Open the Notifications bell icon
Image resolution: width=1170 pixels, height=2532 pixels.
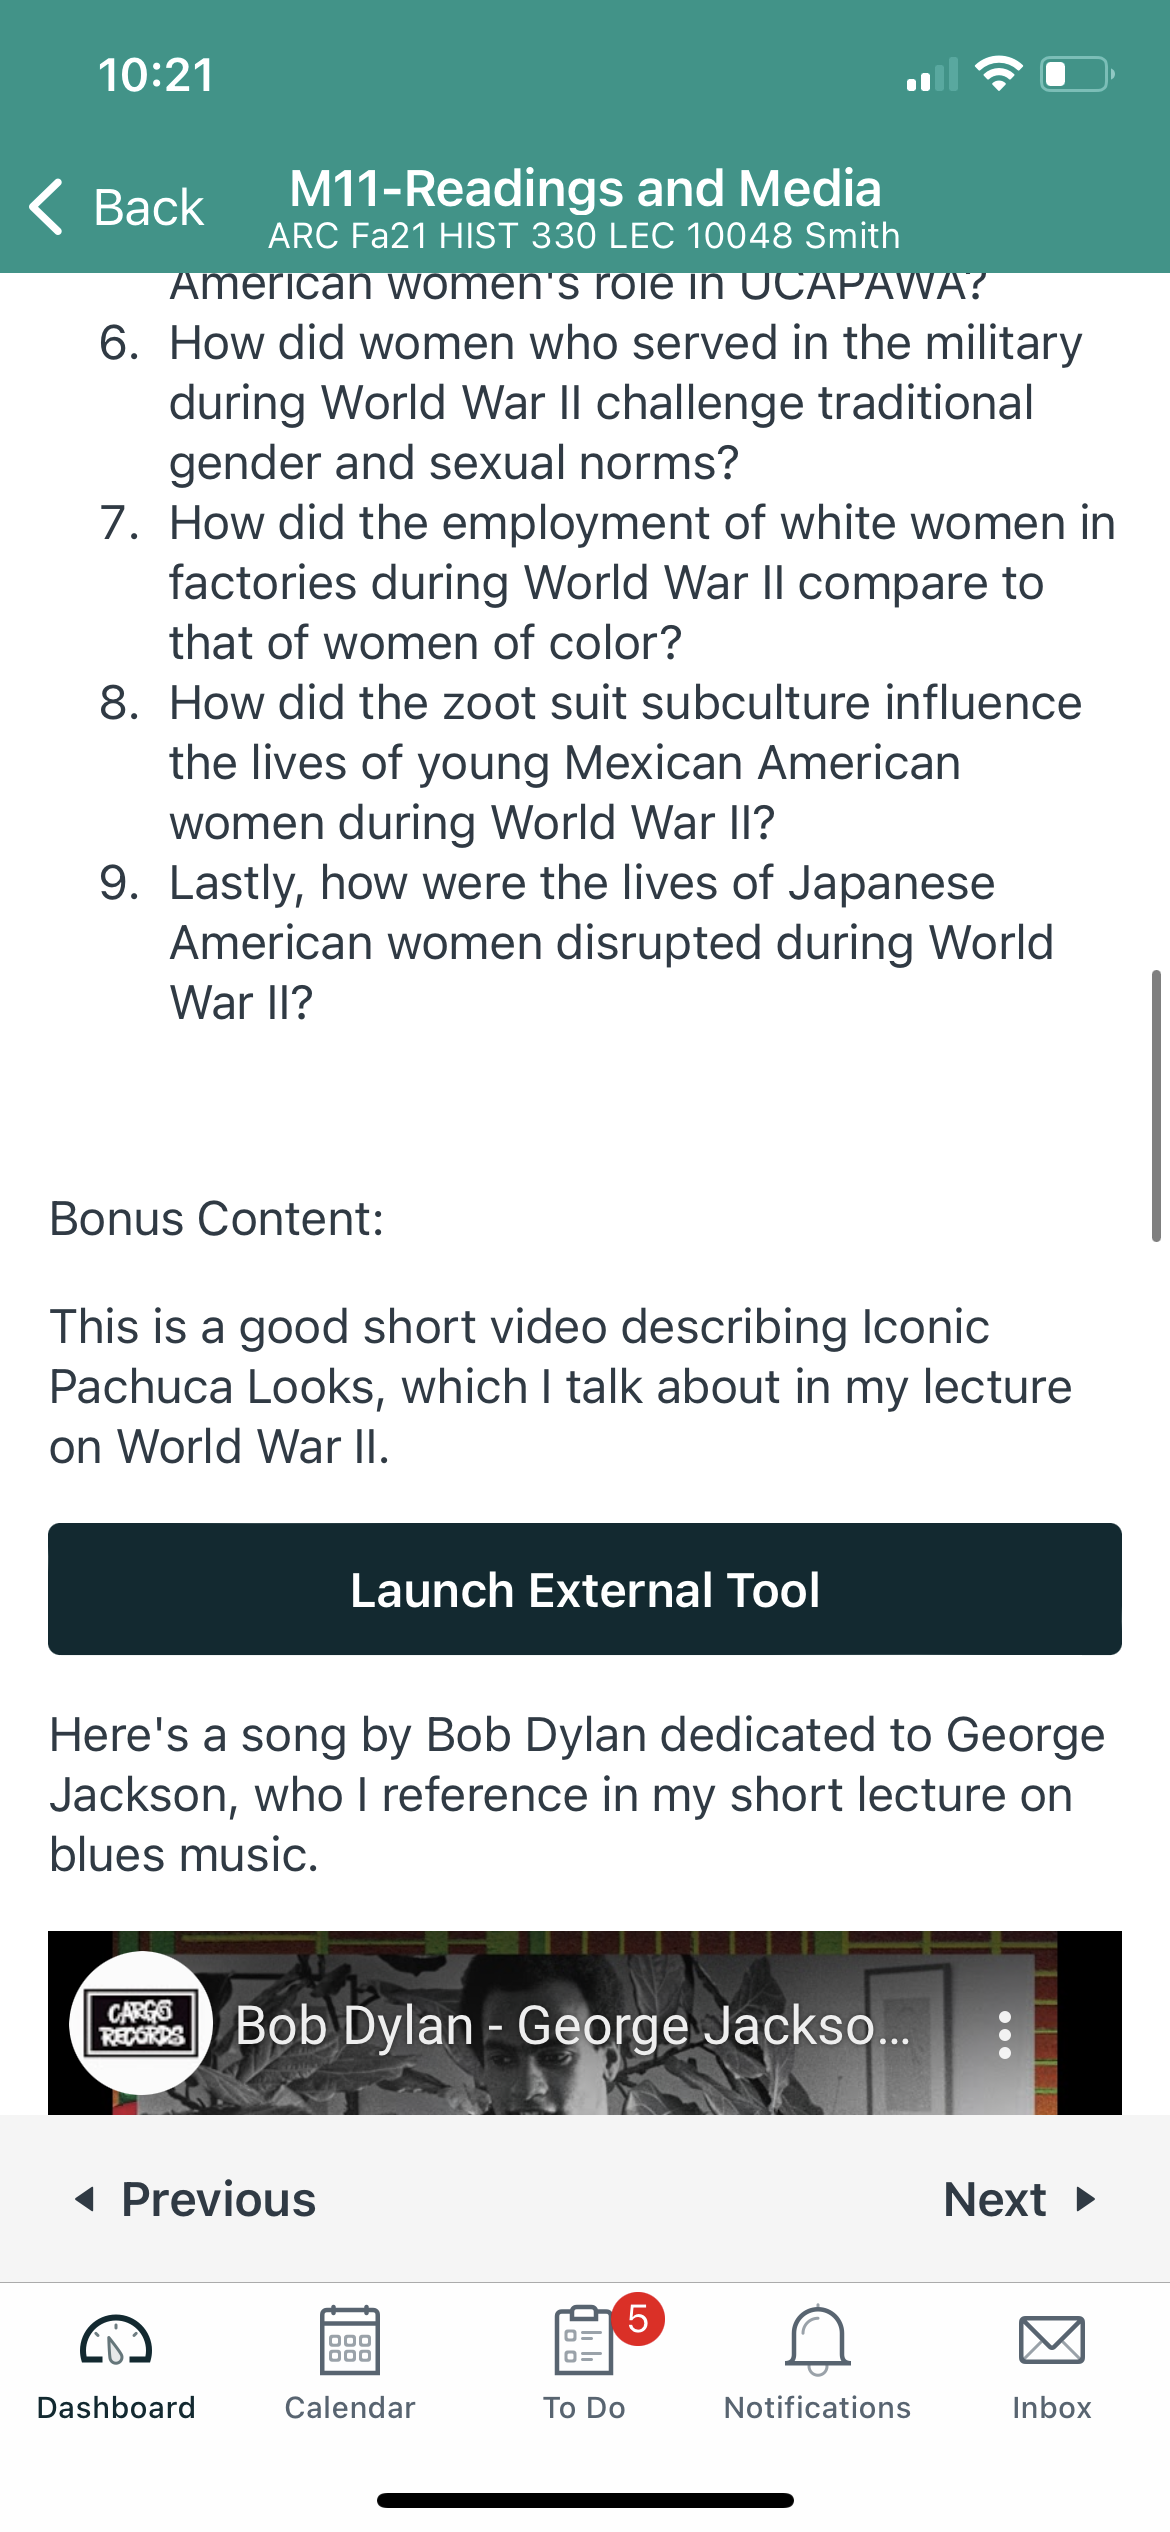(x=817, y=2340)
